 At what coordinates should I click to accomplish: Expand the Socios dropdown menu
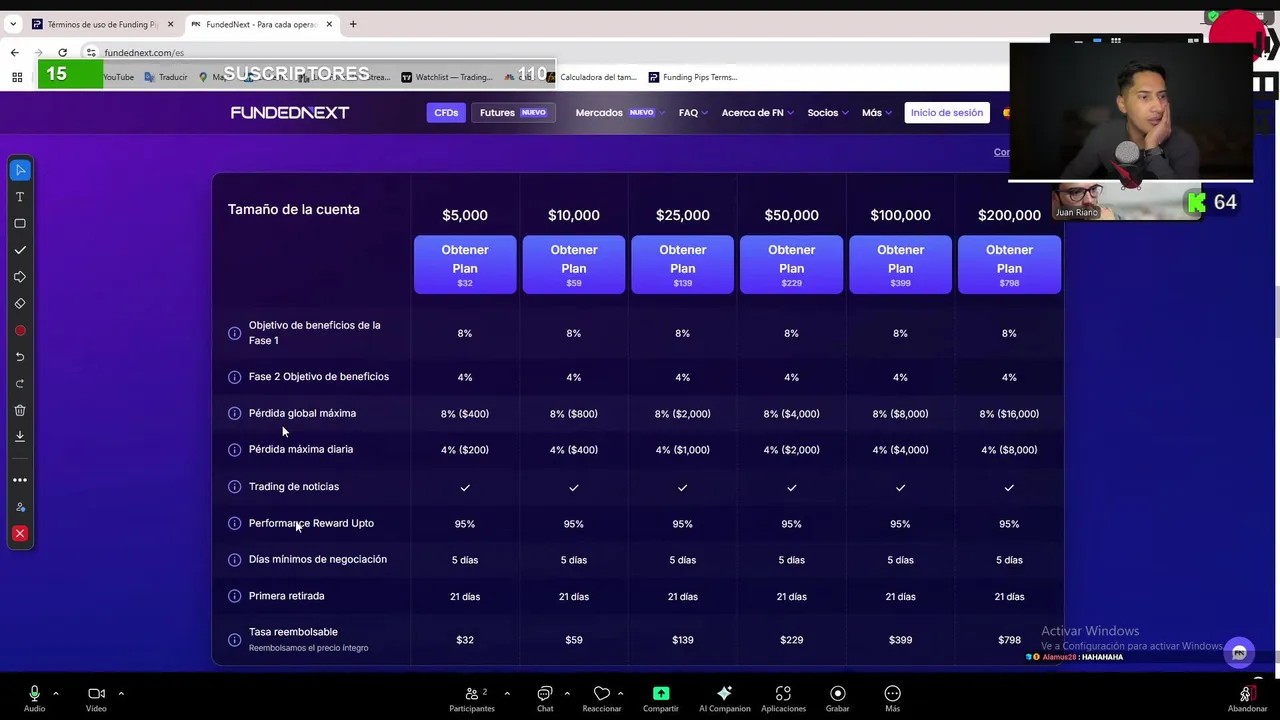tap(827, 113)
